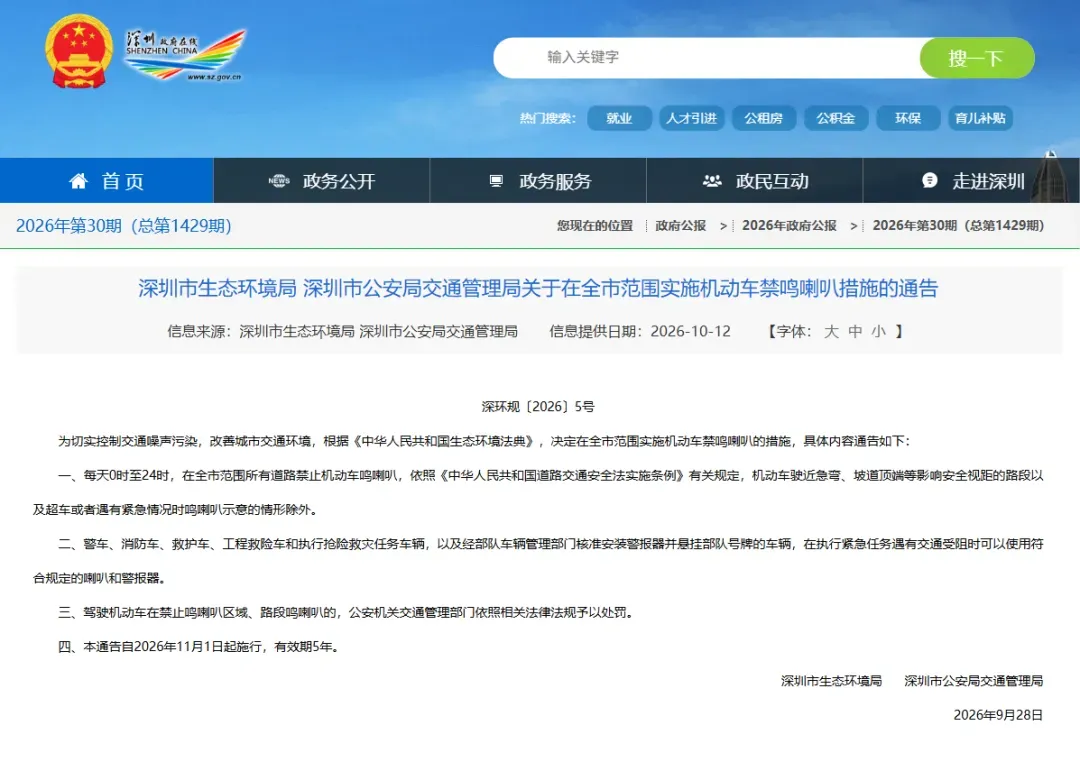Select hot search tag 公租房
This screenshot has width=1080, height=762.
point(764,119)
